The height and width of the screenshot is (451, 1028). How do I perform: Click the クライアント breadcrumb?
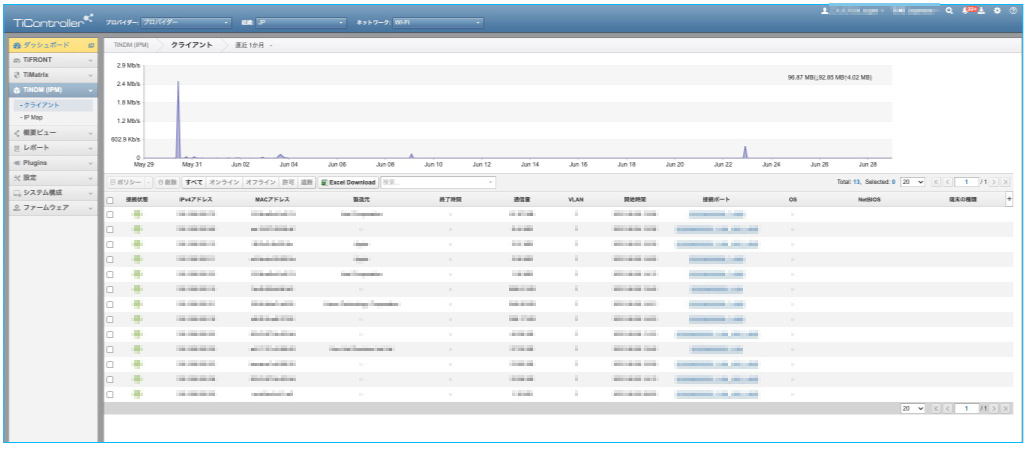pos(191,45)
